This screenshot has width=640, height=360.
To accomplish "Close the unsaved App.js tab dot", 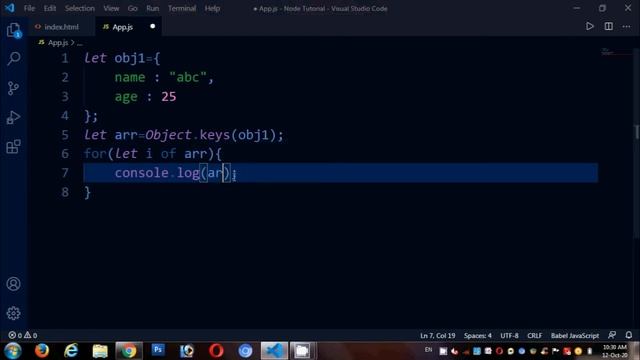I will [x=153, y=27].
